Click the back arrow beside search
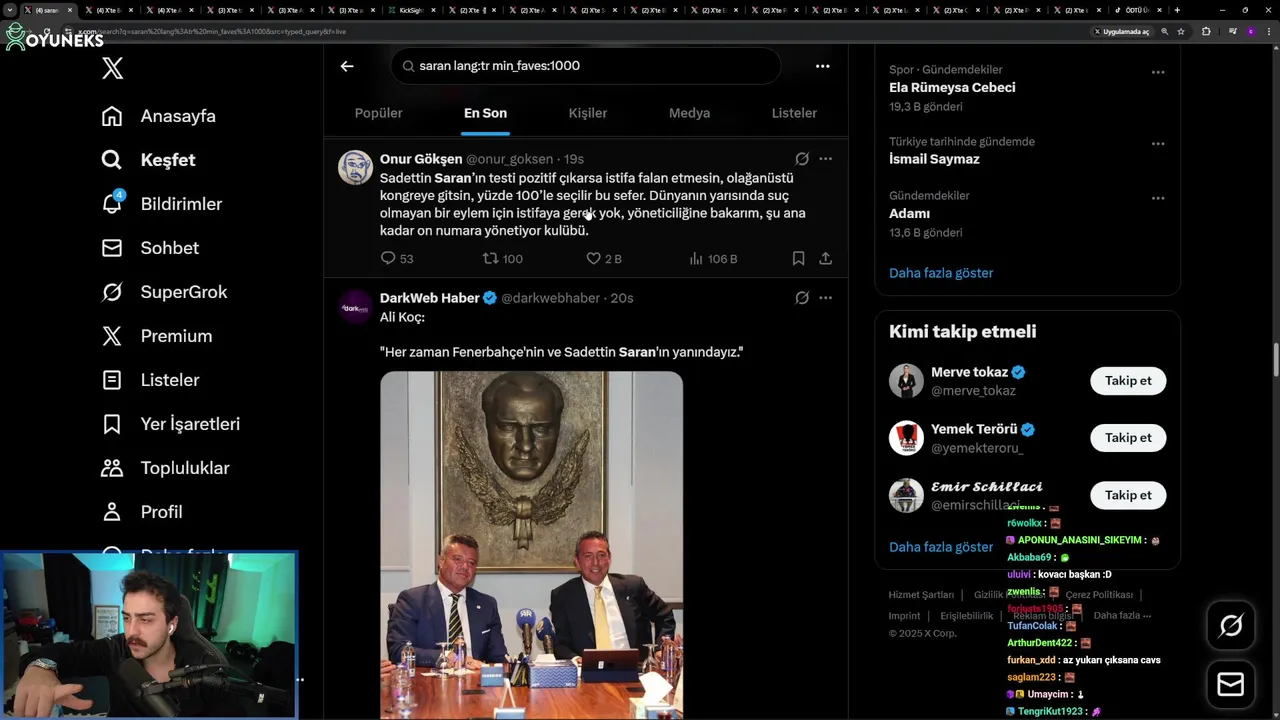1280x720 pixels. pyautogui.click(x=347, y=66)
